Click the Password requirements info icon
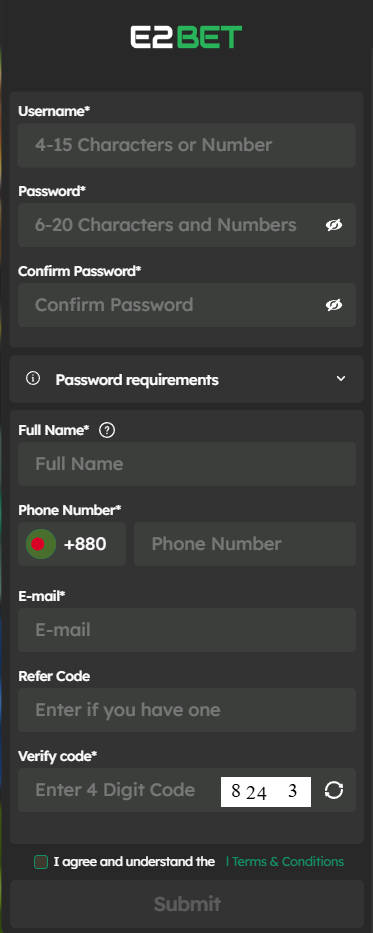The width and height of the screenshot is (373, 933). (33, 378)
